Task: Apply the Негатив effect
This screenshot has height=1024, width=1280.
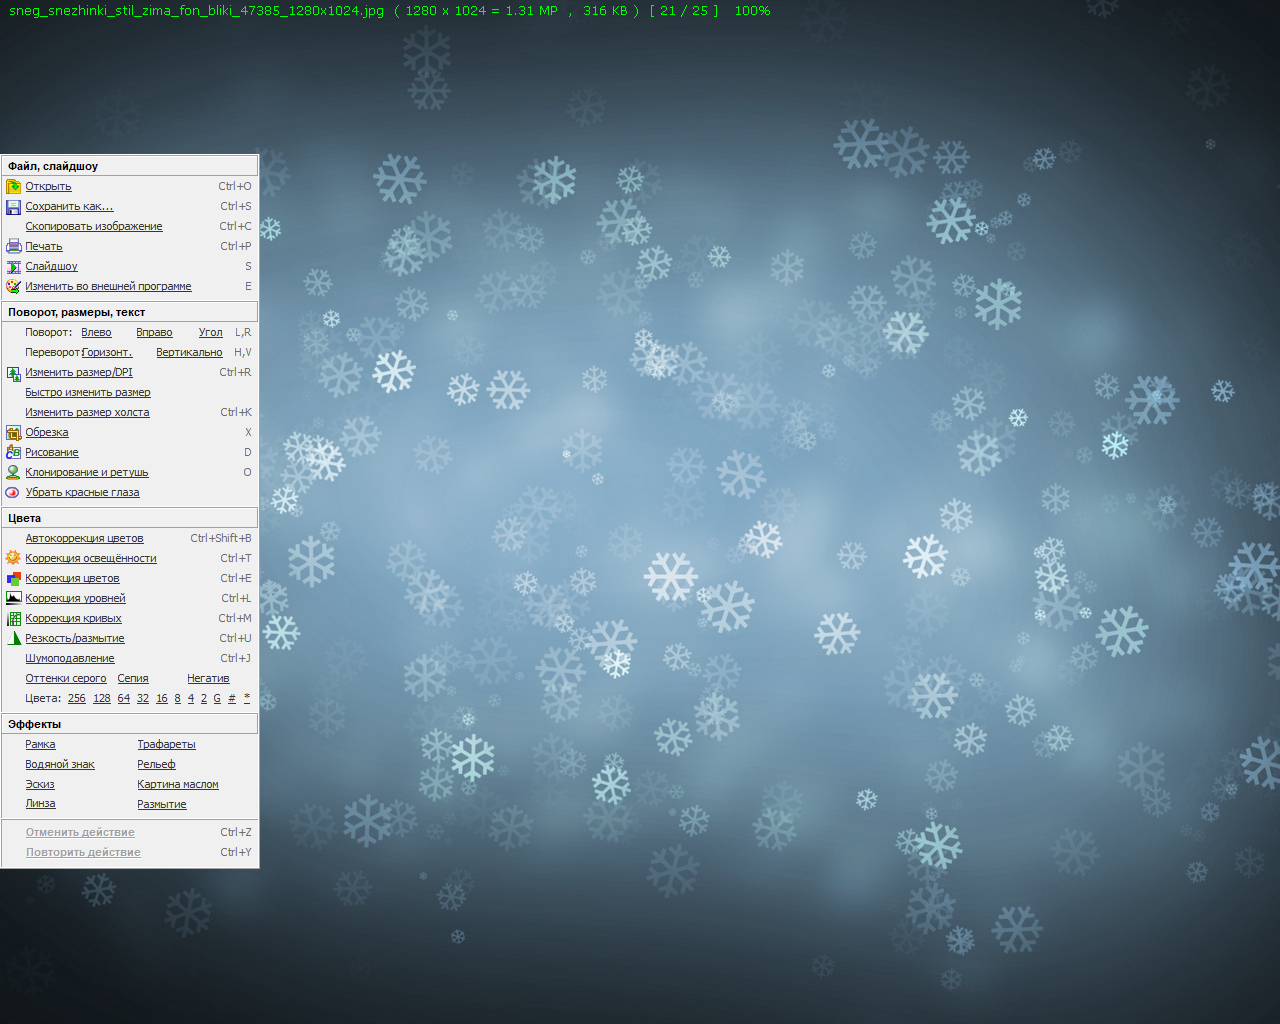Action: [x=208, y=679]
